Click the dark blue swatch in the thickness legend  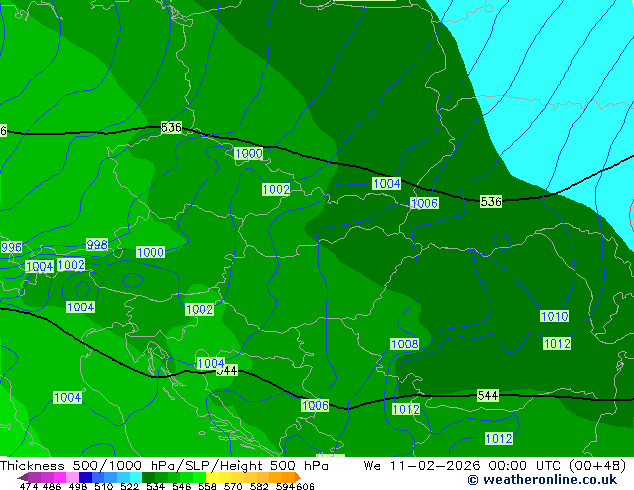pyautogui.click(x=85, y=477)
